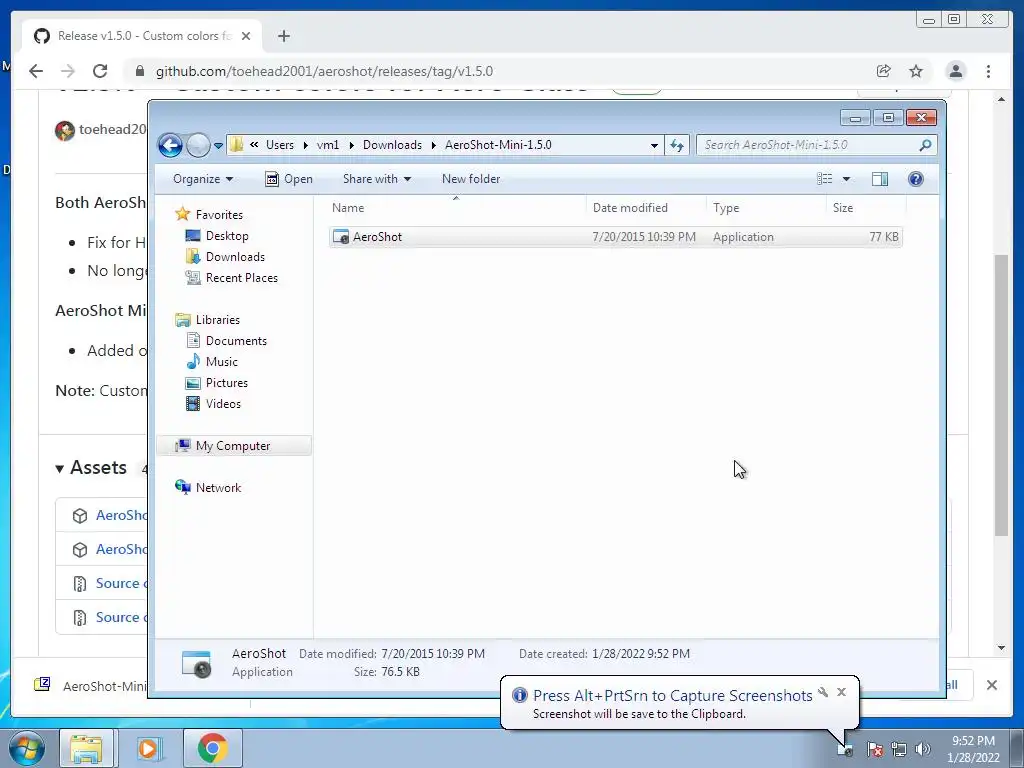Screen dimensions: 1024x768
Task: Expand the arrow after the vm1 breadcrumb
Action: [351, 145]
